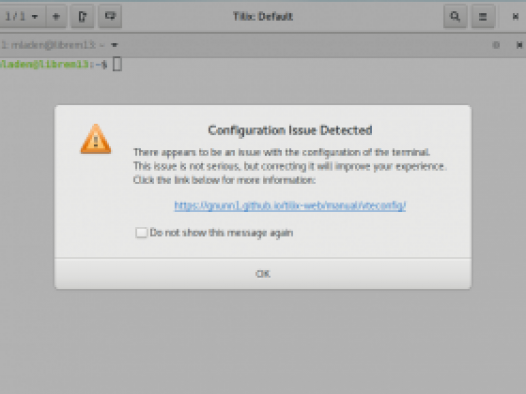Open the terminal search magnifier icon
Viewport: 526px width, 394px height.
point(455,16)
